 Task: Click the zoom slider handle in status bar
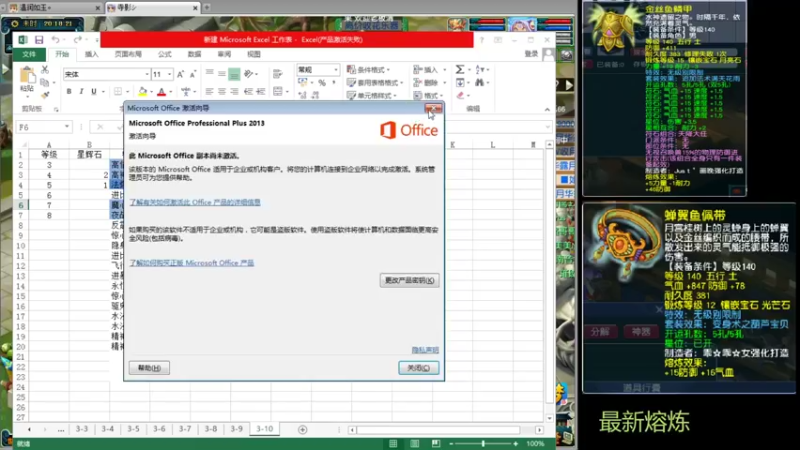(483, 444)
